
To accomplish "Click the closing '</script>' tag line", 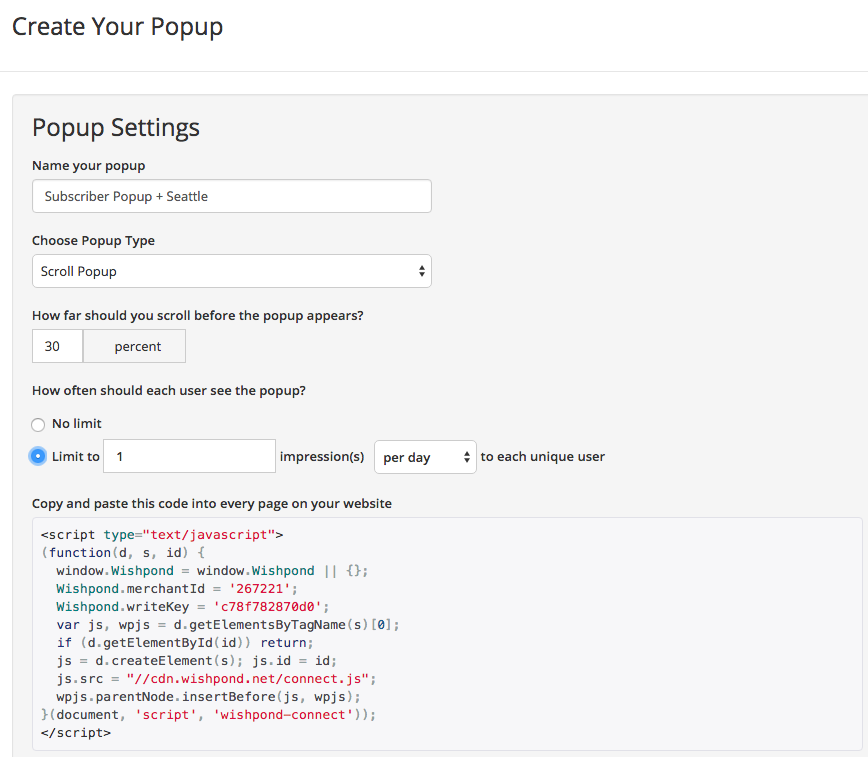I will (76, 733).
